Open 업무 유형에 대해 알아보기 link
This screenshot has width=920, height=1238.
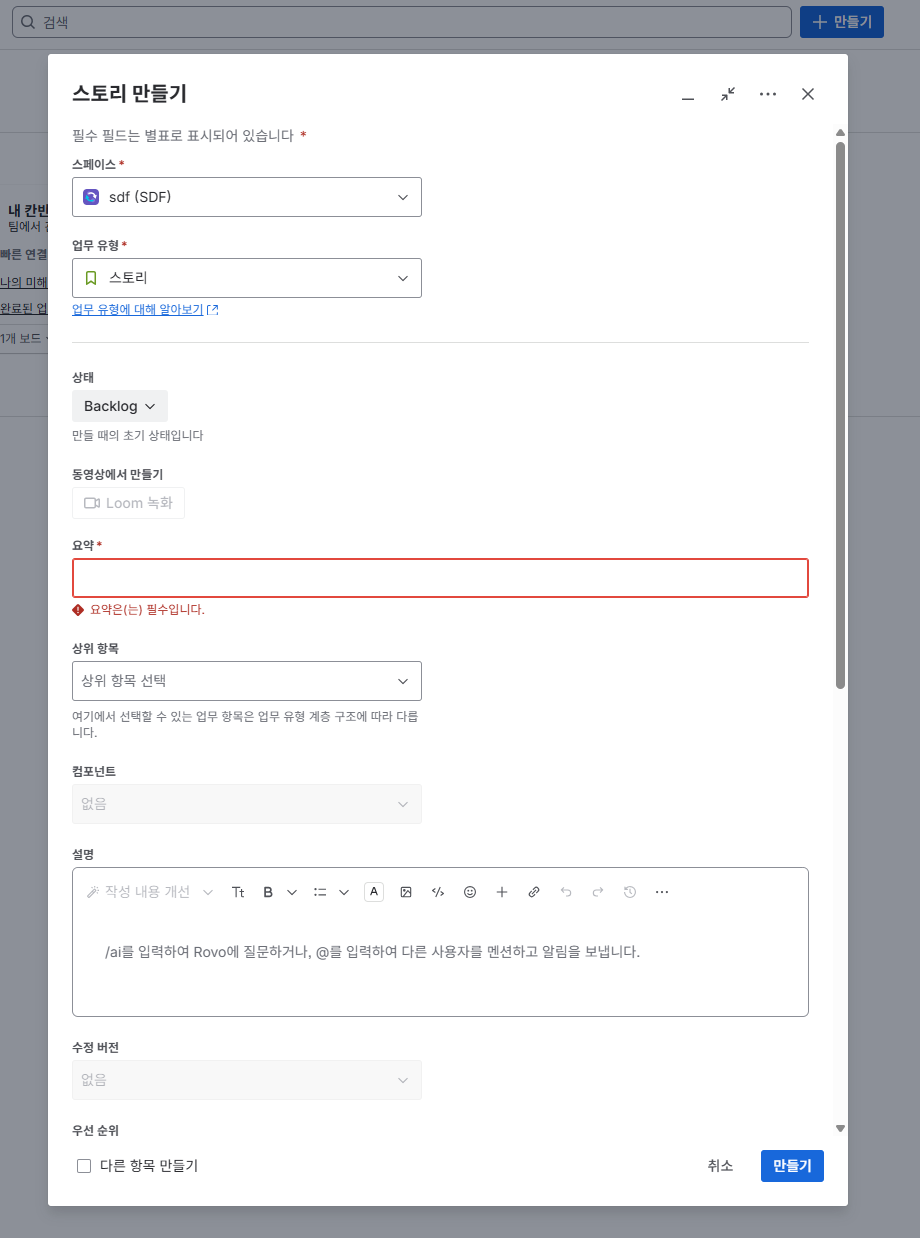pyautogui.click(x=138, y=310)
